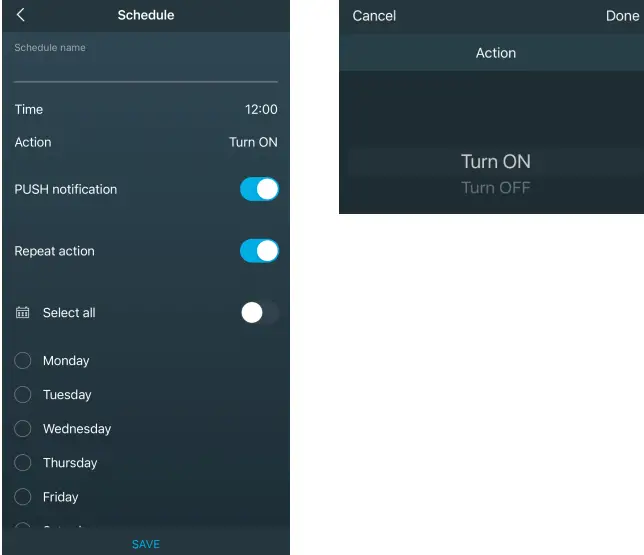Mark the Thursday radio circle

pos(23,463)
